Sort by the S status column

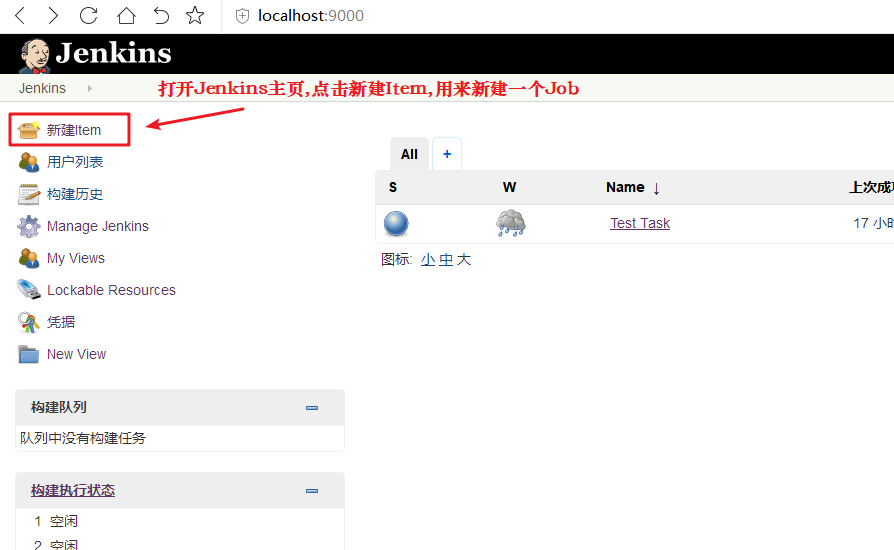click(x=393, y=187)
